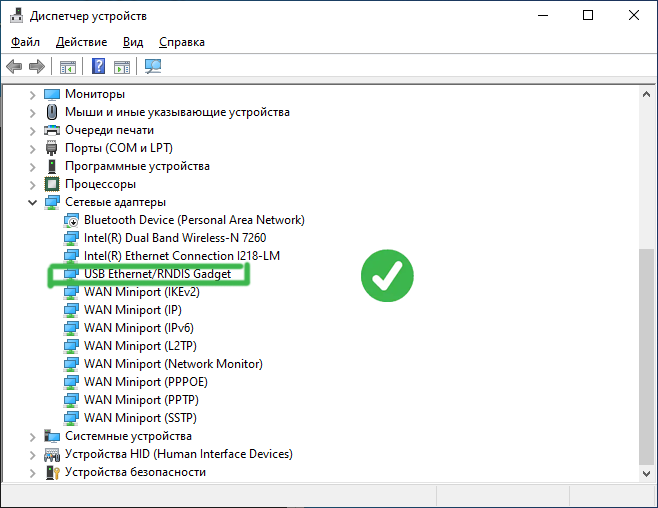Click the scrollbar up arrow

coord(646,94)
